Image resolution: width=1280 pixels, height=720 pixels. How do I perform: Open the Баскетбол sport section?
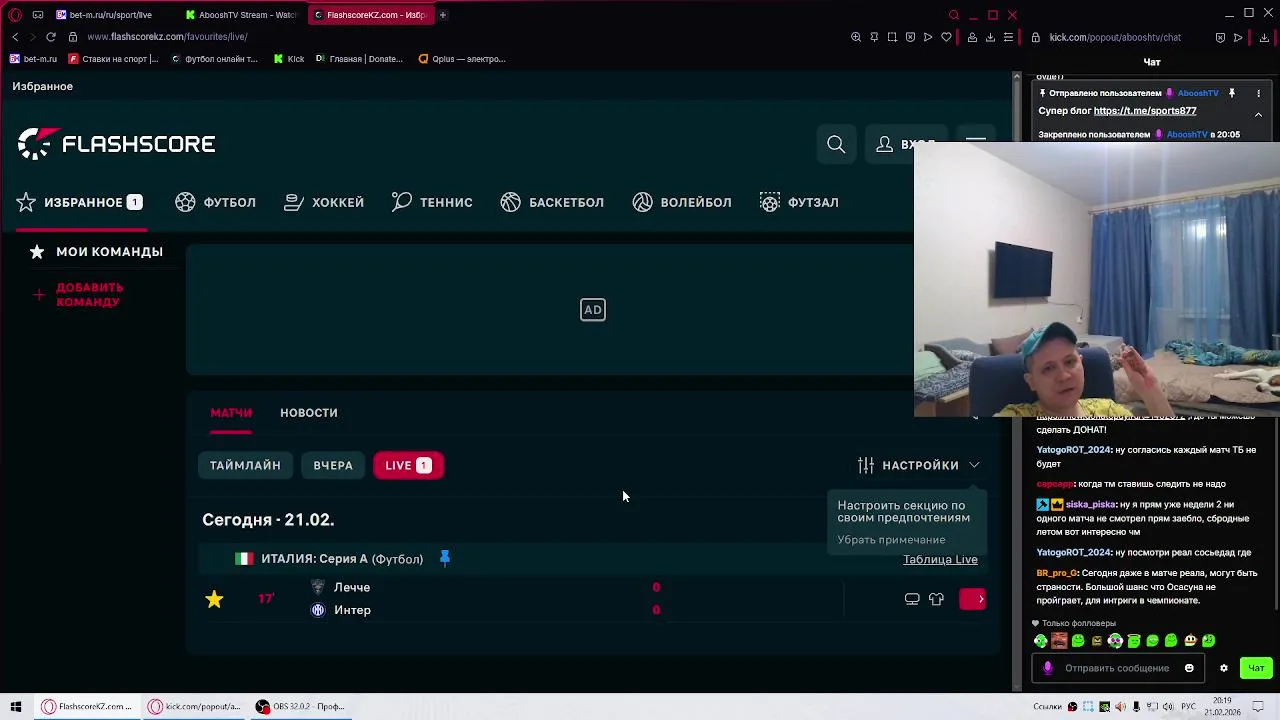coord(552,202)
